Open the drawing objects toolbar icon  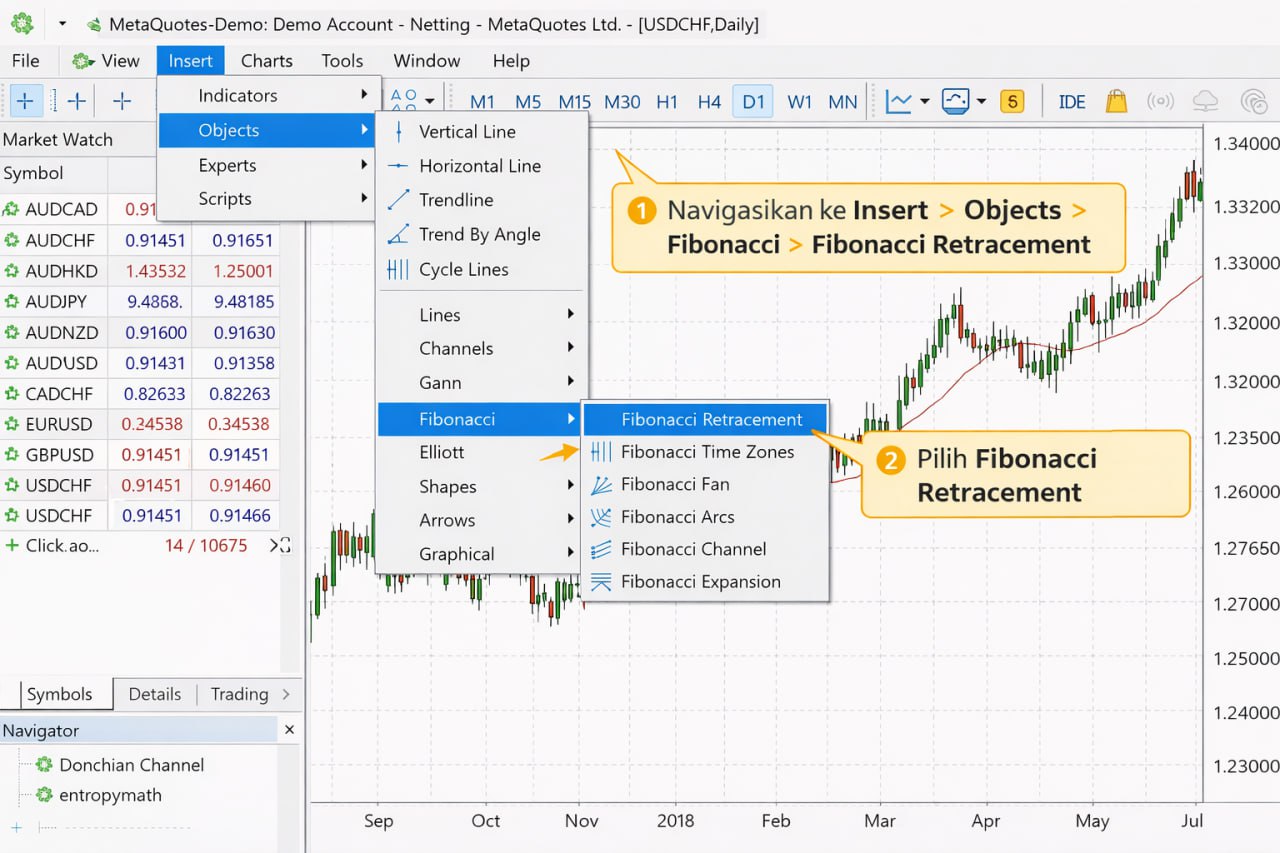(x=404, y=101)
